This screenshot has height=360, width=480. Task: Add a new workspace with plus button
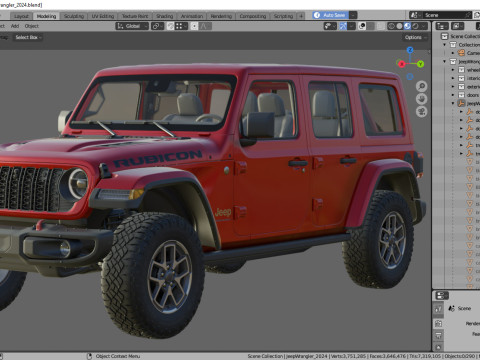[301, 16]
